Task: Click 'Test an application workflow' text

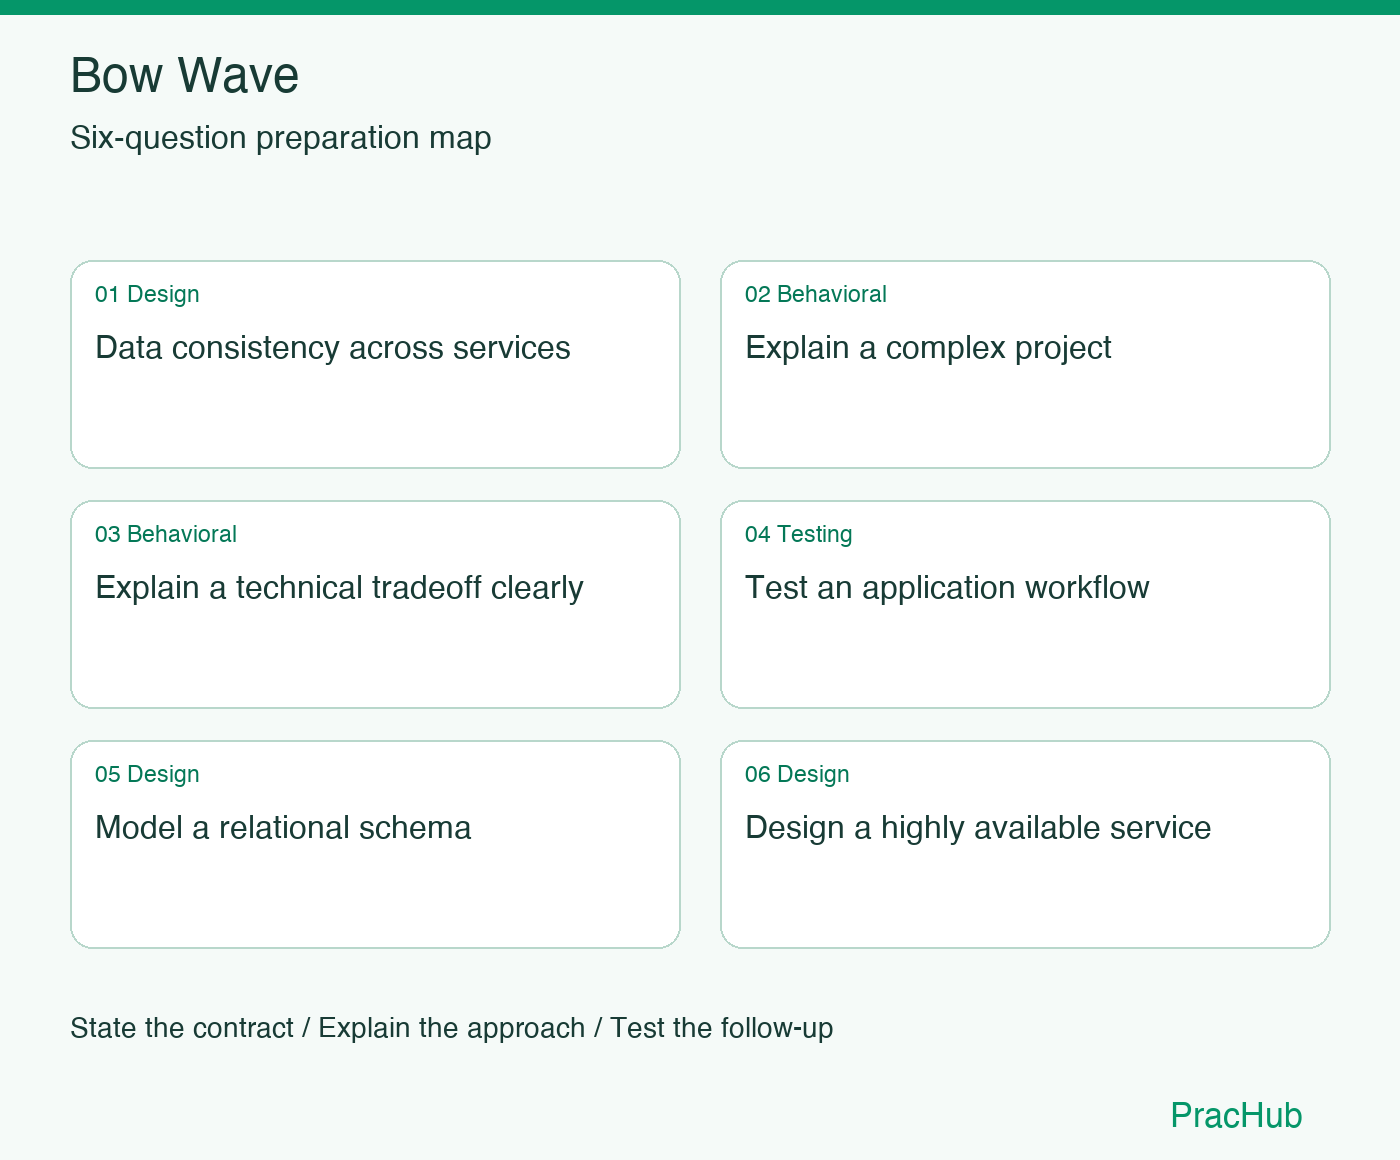Action: (x=947, y=587)
